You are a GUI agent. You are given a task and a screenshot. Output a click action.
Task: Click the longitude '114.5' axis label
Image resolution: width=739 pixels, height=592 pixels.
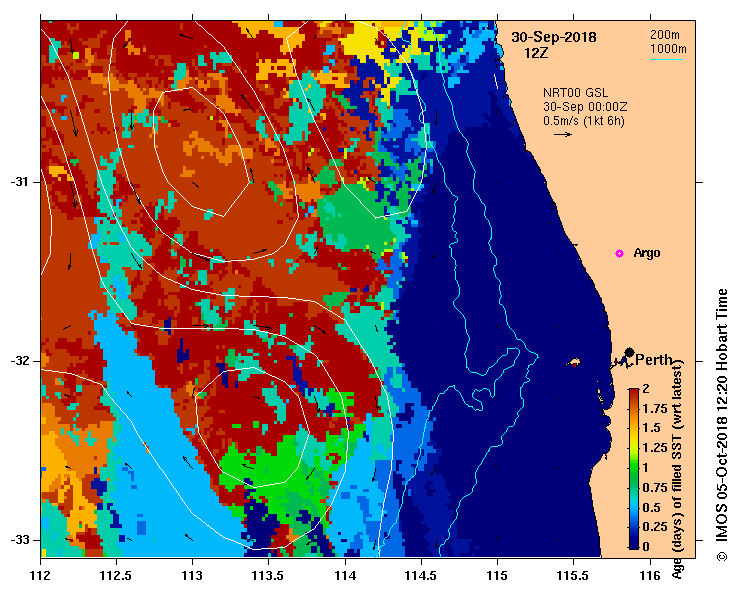421,576
